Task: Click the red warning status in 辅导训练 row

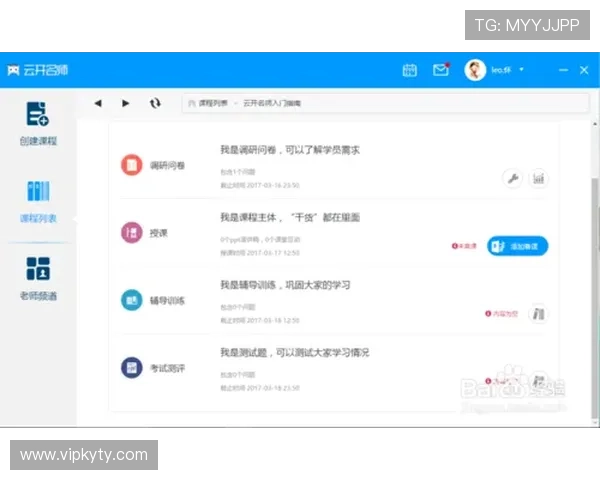Action: point(501,314)
